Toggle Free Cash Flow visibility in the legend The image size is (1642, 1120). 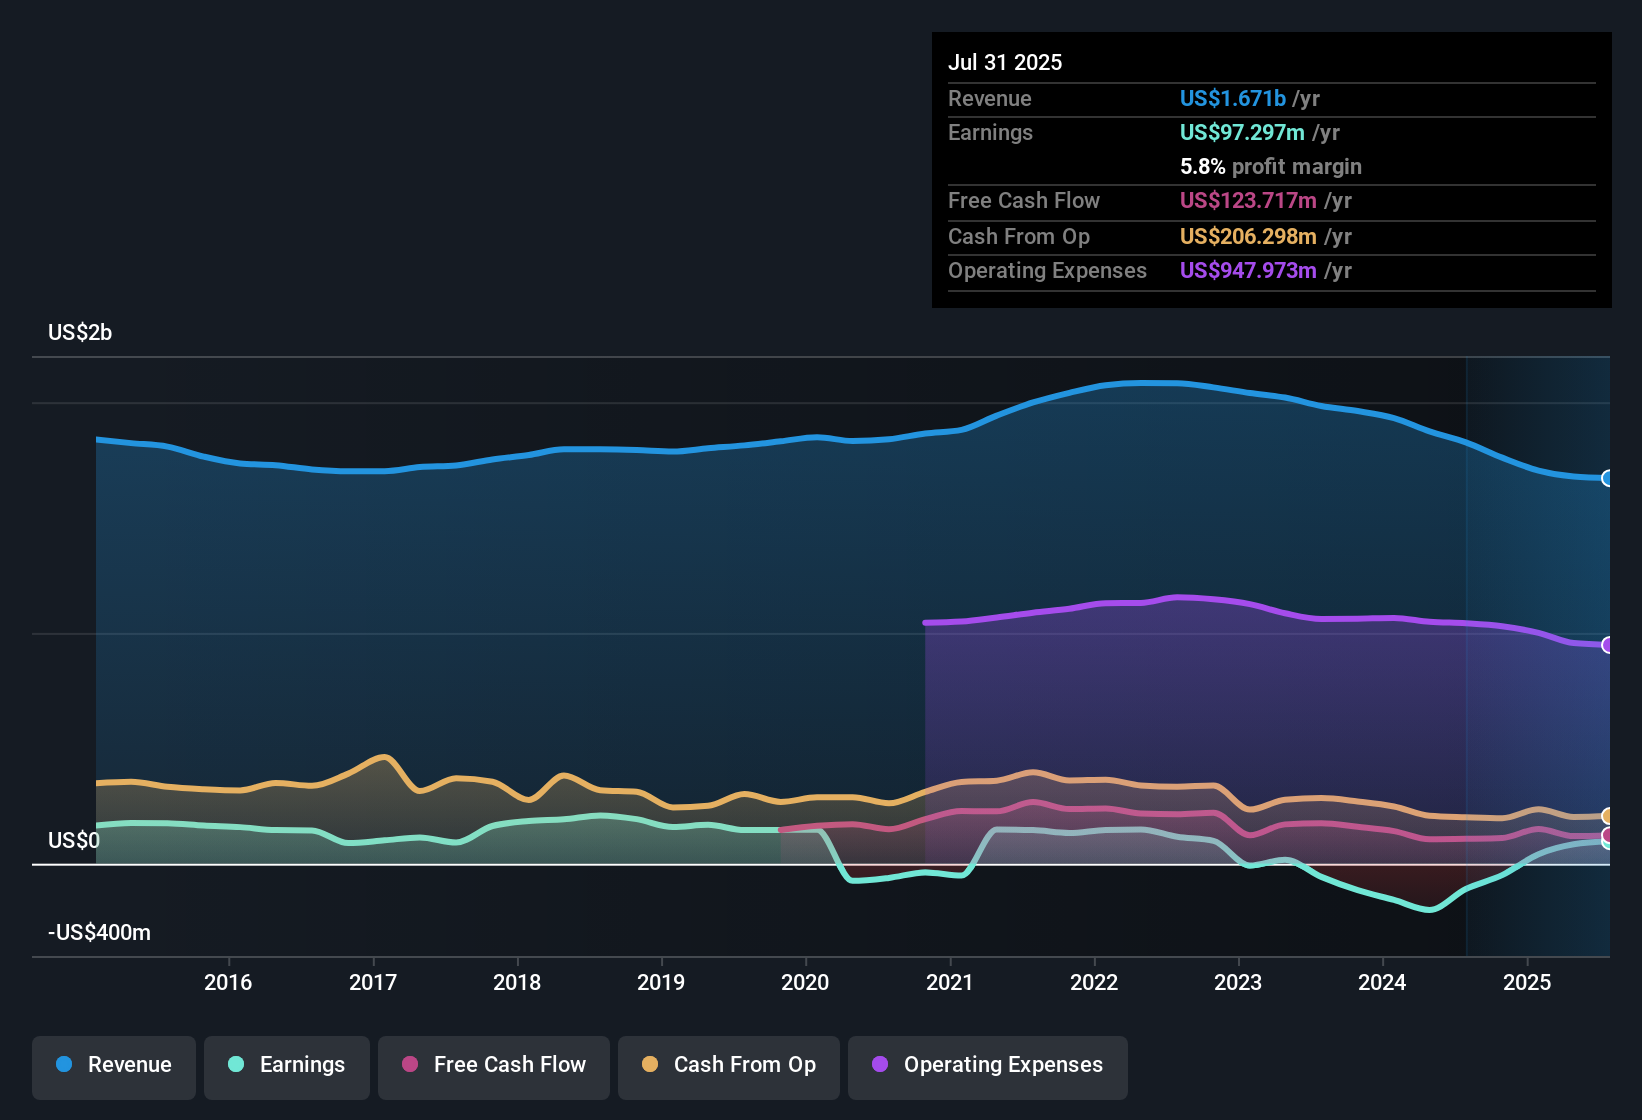[493, 1065]
